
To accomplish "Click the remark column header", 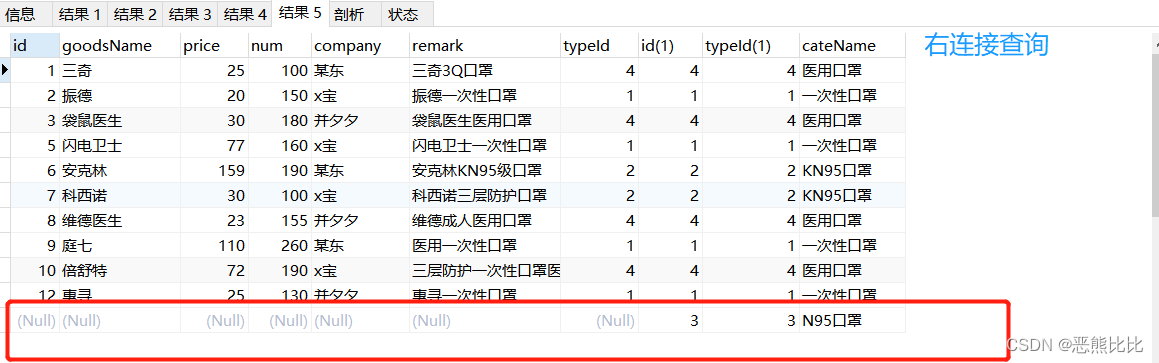I will pyautogui.click(x=485, y=46).
